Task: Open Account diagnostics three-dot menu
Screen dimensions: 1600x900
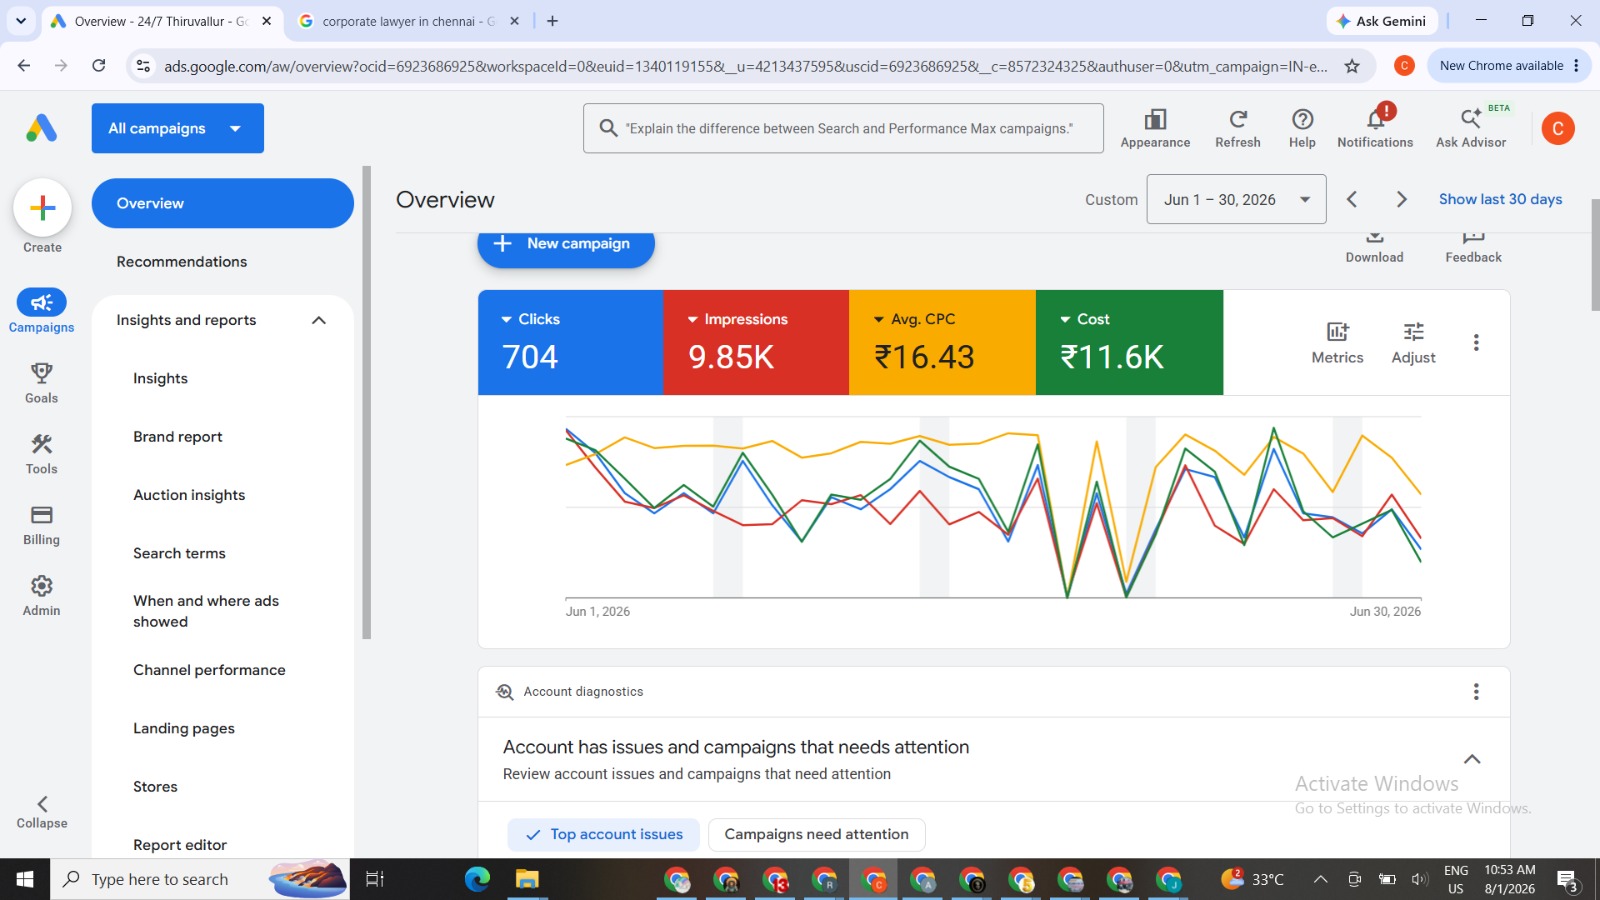Action: coord(1476,692)
